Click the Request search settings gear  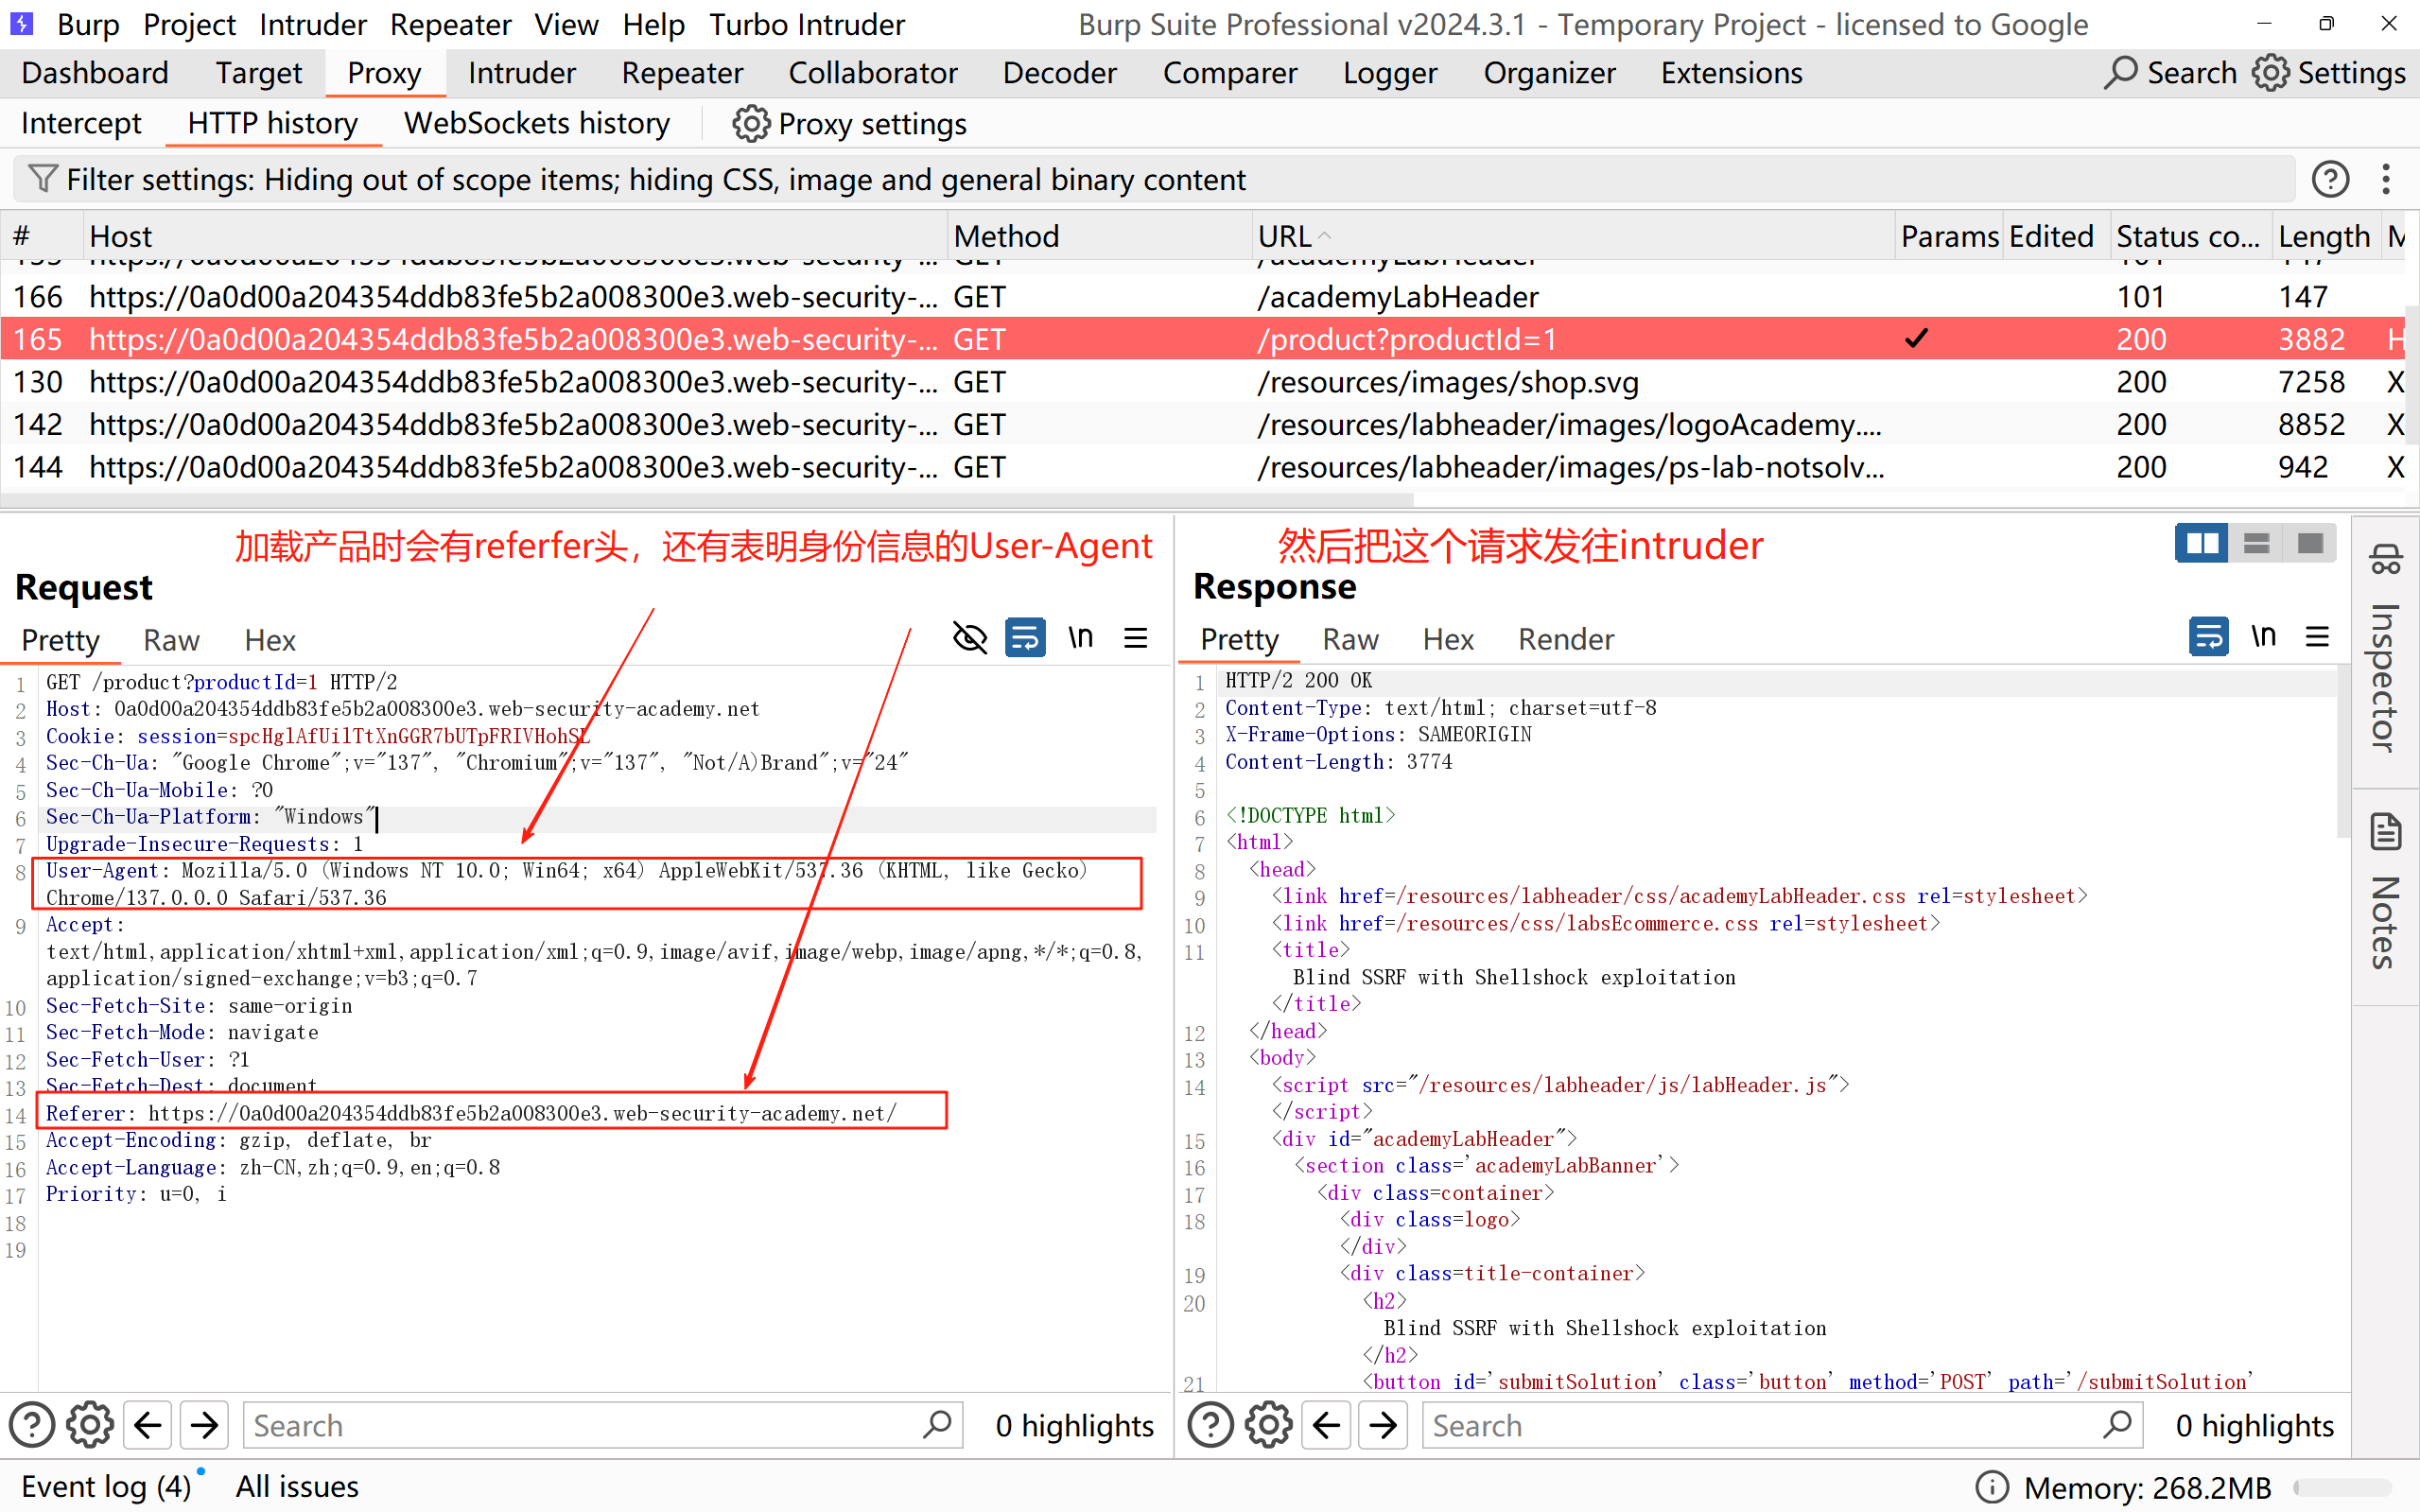click(x=90, y=1425)
